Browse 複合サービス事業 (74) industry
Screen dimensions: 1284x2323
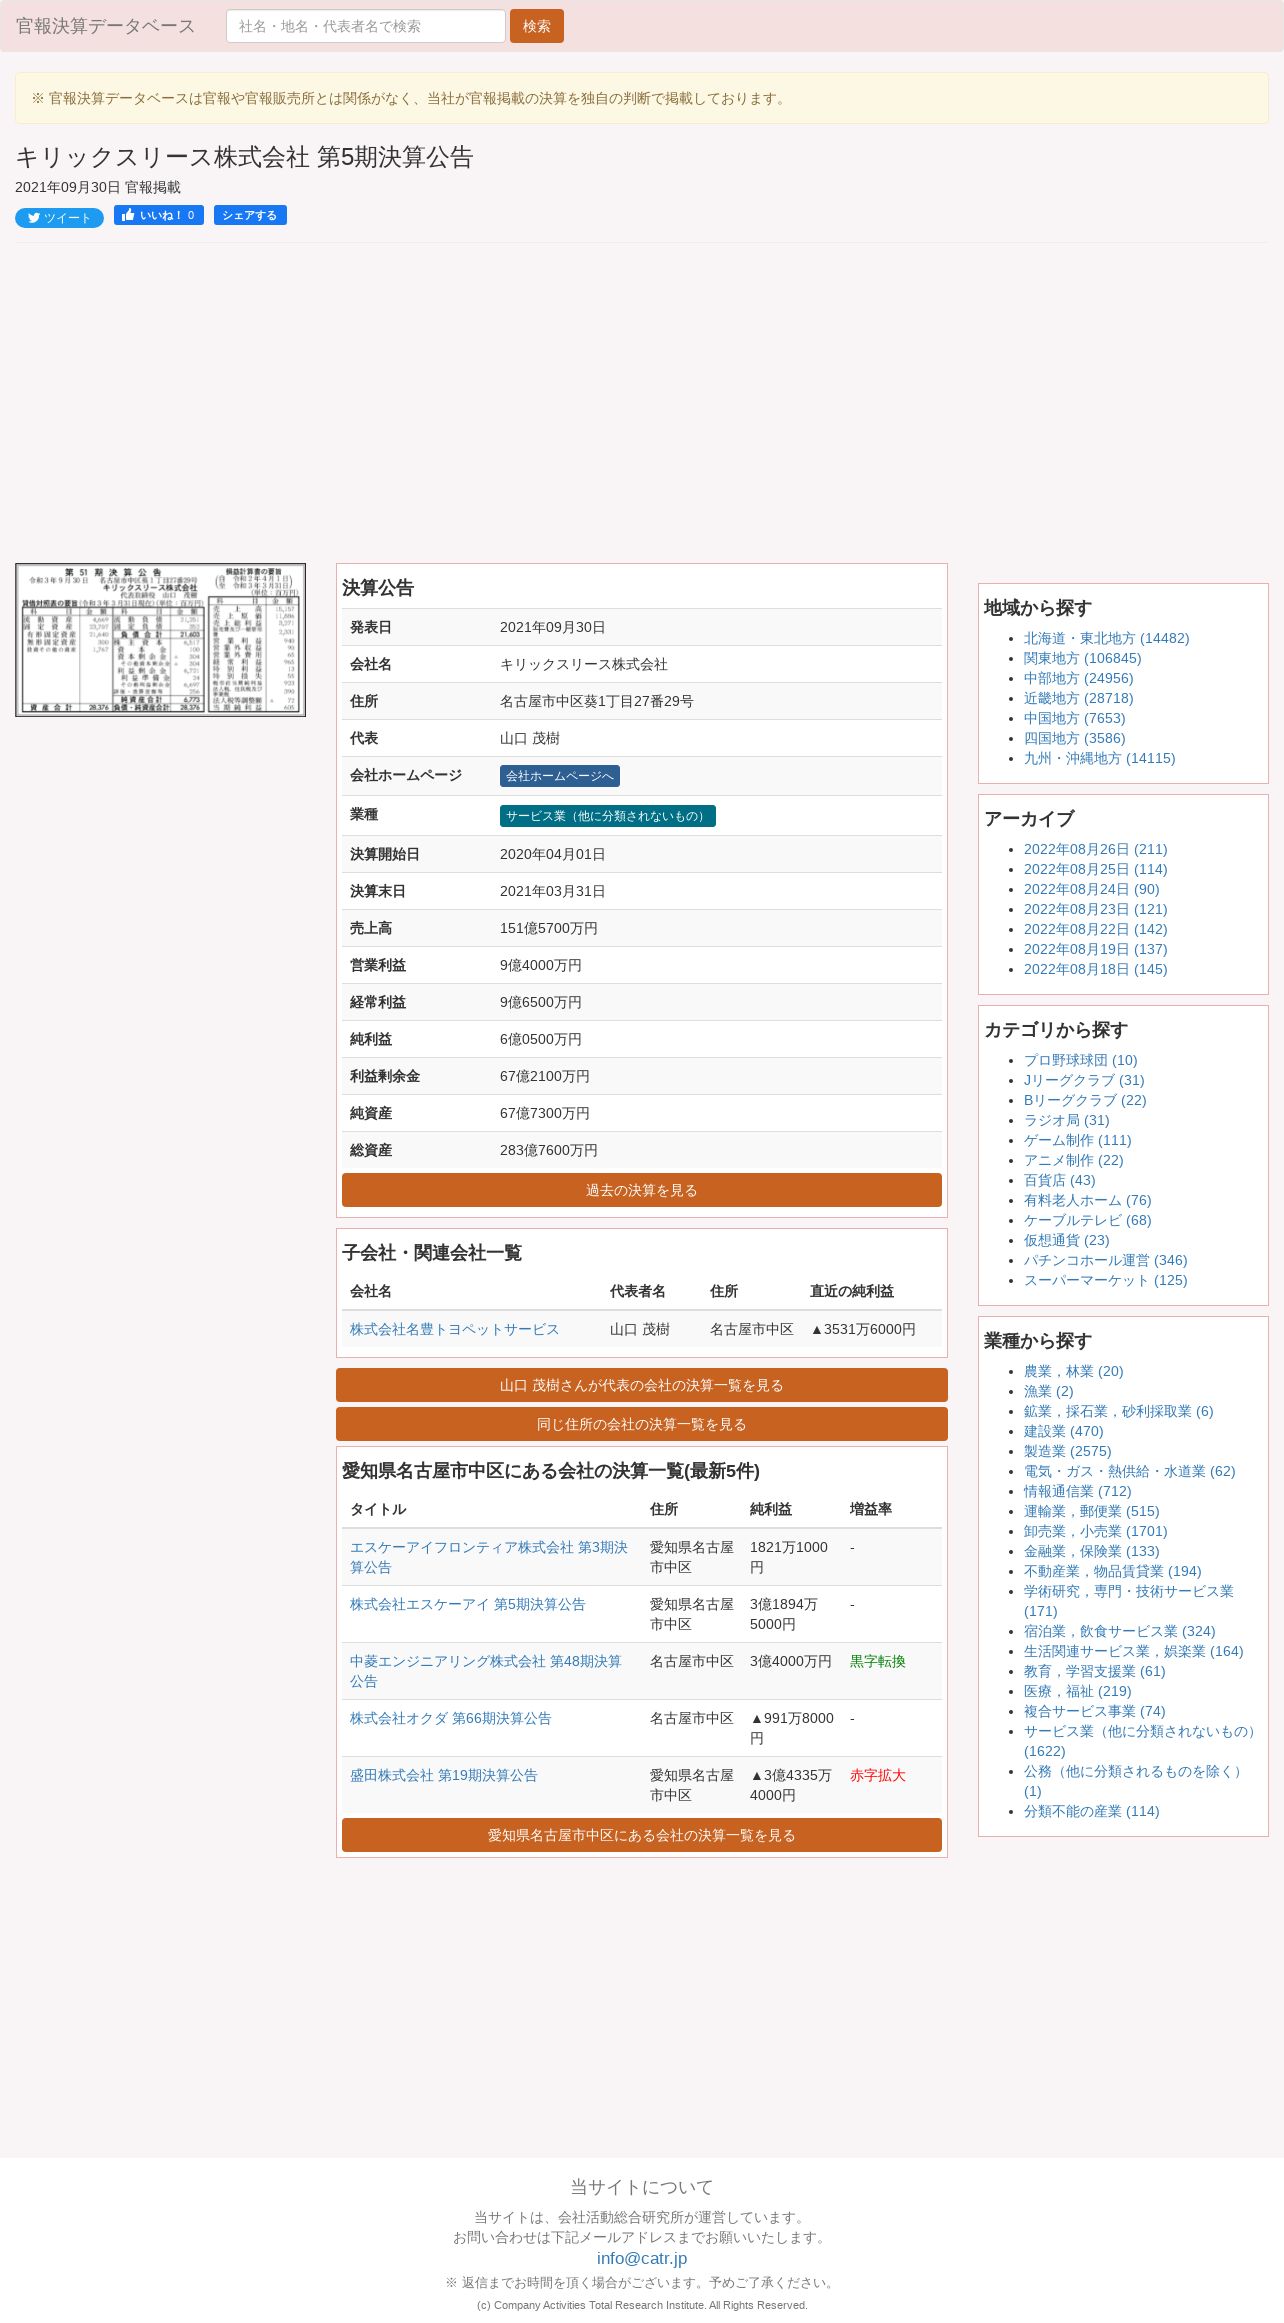point(1095,1711)
